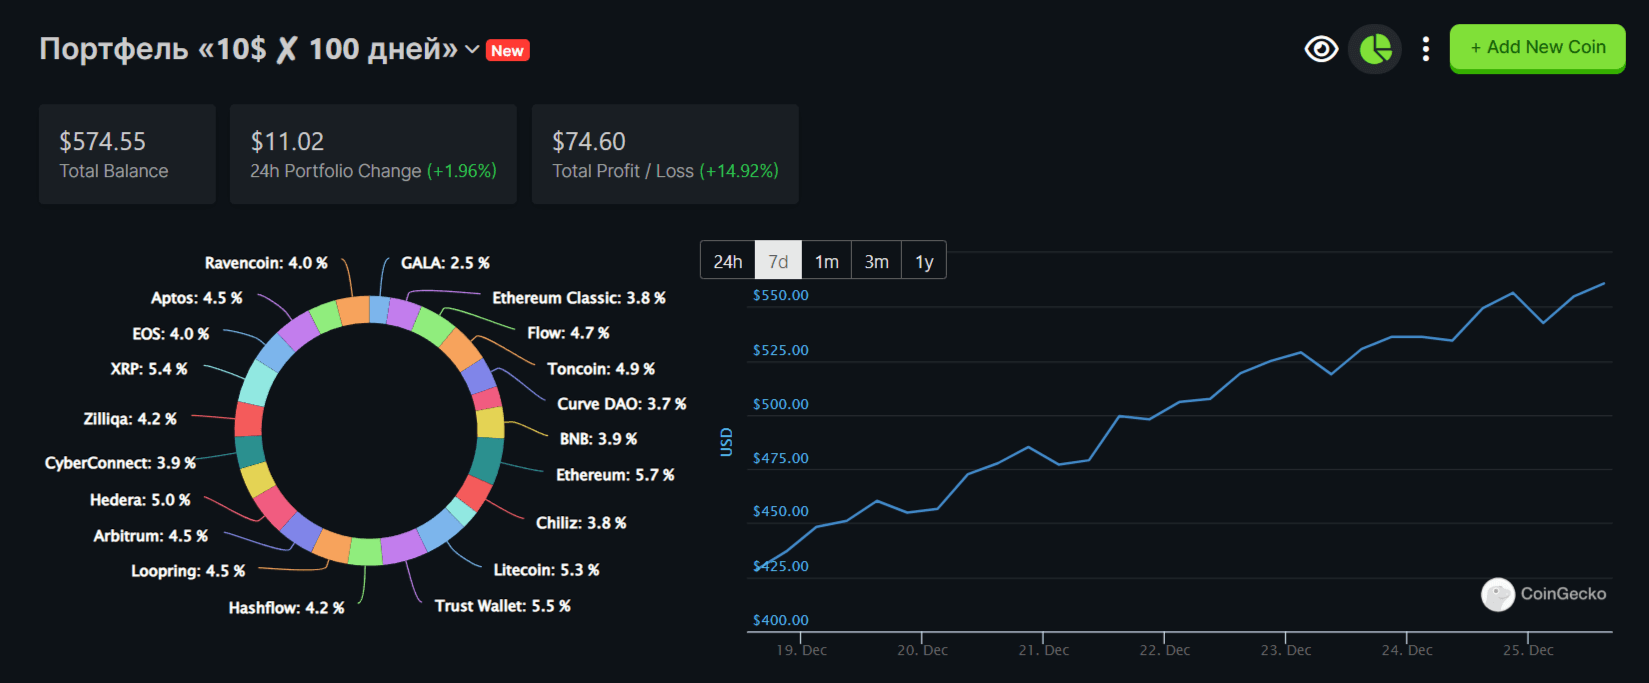Click the Trust Wallet: 5.5 % label

pyautogui.click(x=502, y=606)
